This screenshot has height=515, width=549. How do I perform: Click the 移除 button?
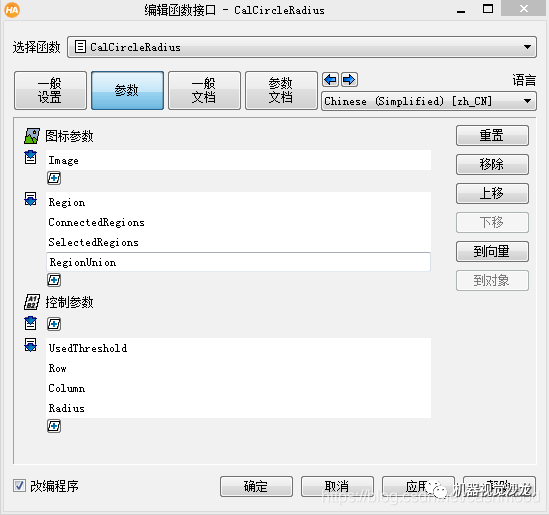click(x=492, y=164)
